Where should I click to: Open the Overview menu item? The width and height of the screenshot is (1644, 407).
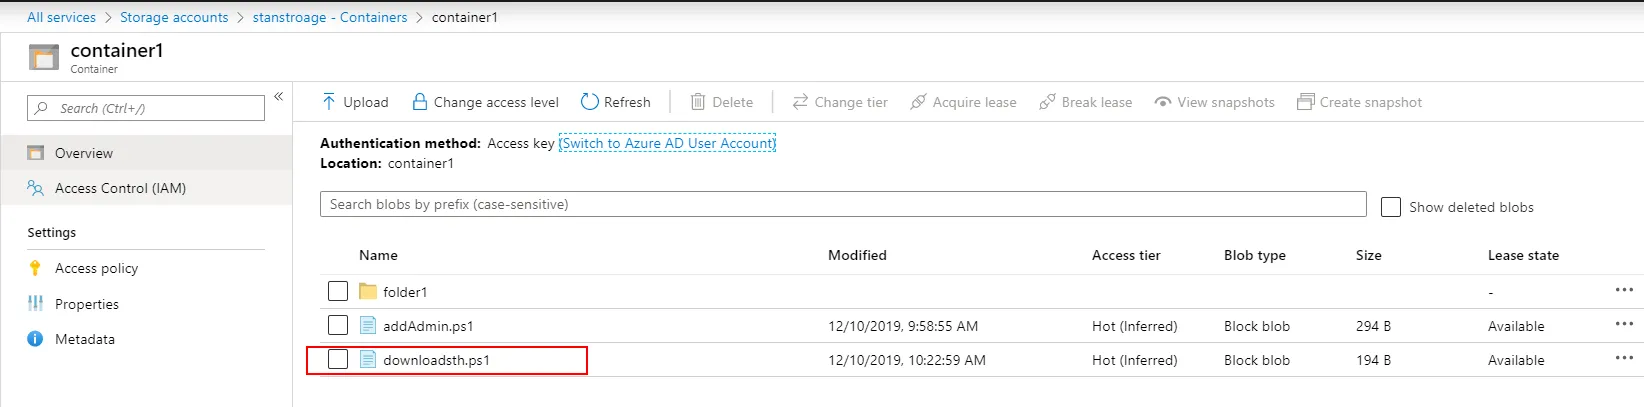pyautogui.click(x=146, y=153)
